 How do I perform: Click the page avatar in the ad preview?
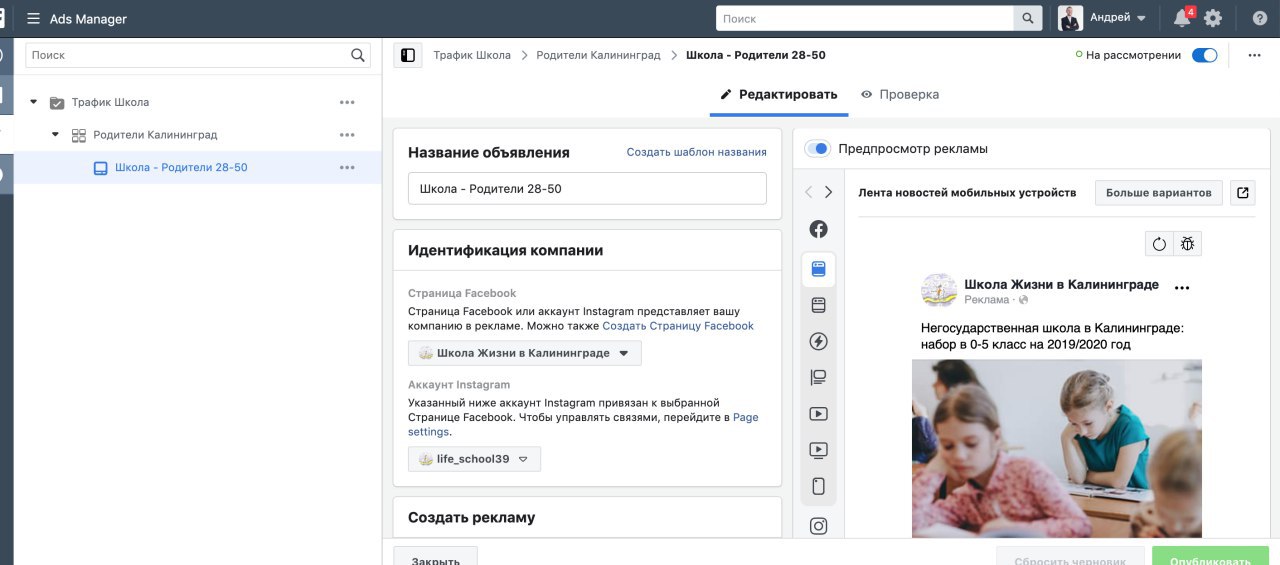click(938, 290)
